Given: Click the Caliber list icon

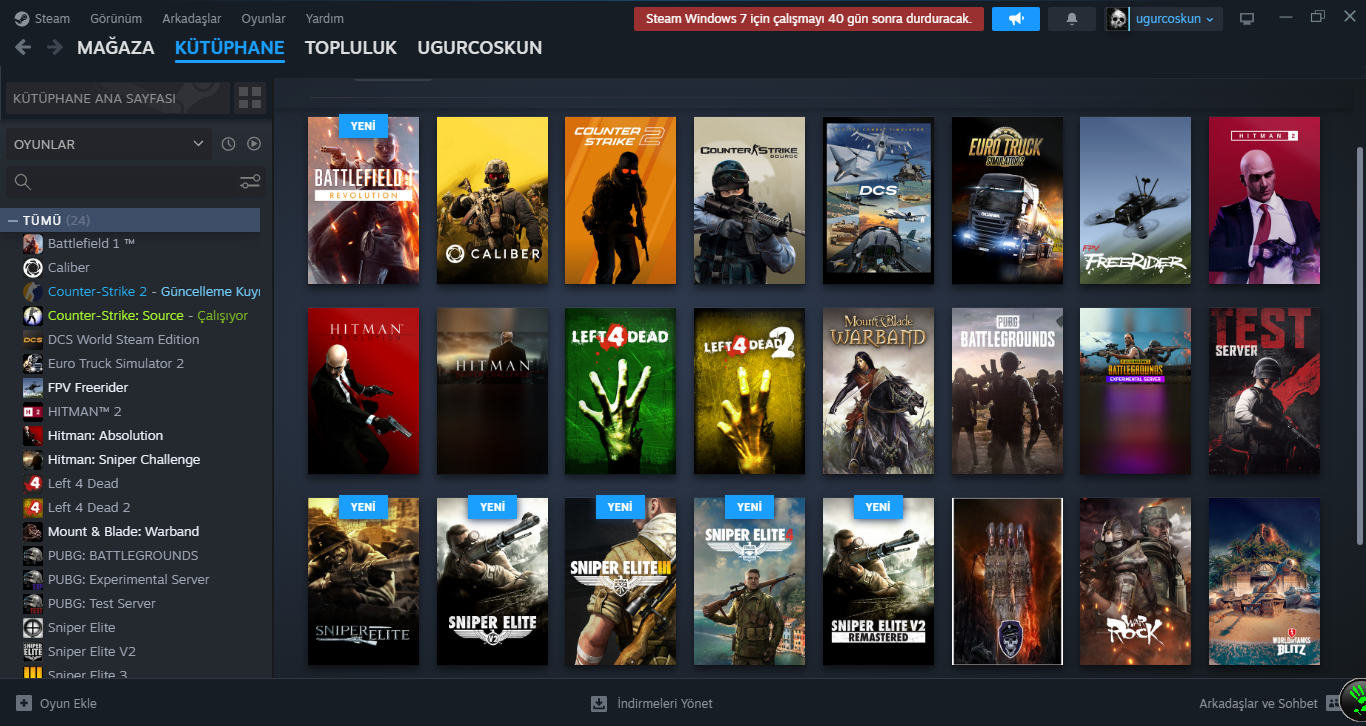Looking at the screenshot, I should click(x=32, y=267).
